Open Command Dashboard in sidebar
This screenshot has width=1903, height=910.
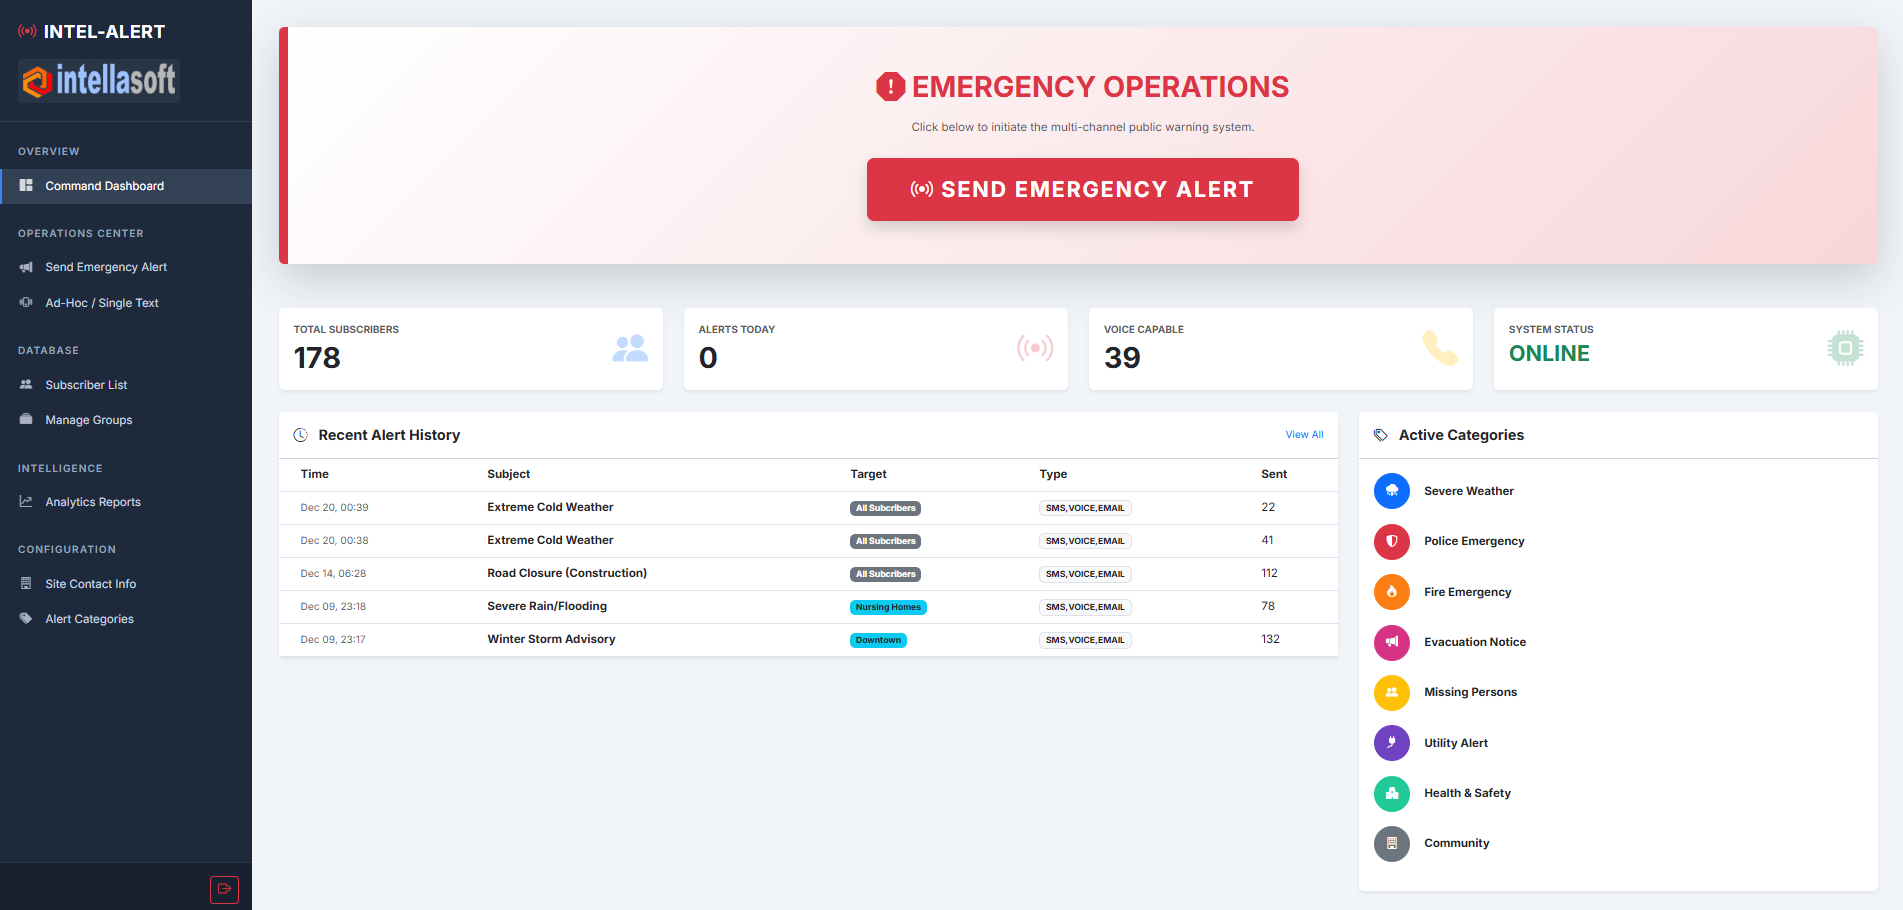click(104, 186)
